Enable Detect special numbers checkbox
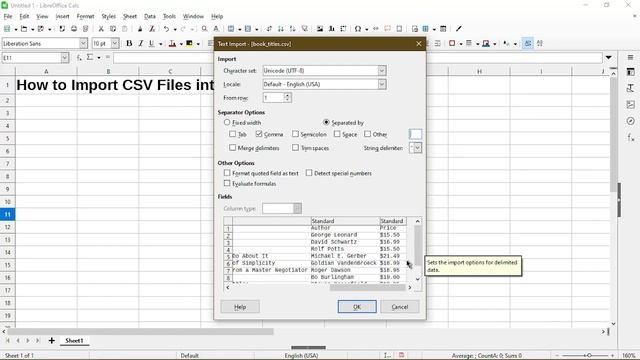This screenshot has height=360, width=640. 309,173
